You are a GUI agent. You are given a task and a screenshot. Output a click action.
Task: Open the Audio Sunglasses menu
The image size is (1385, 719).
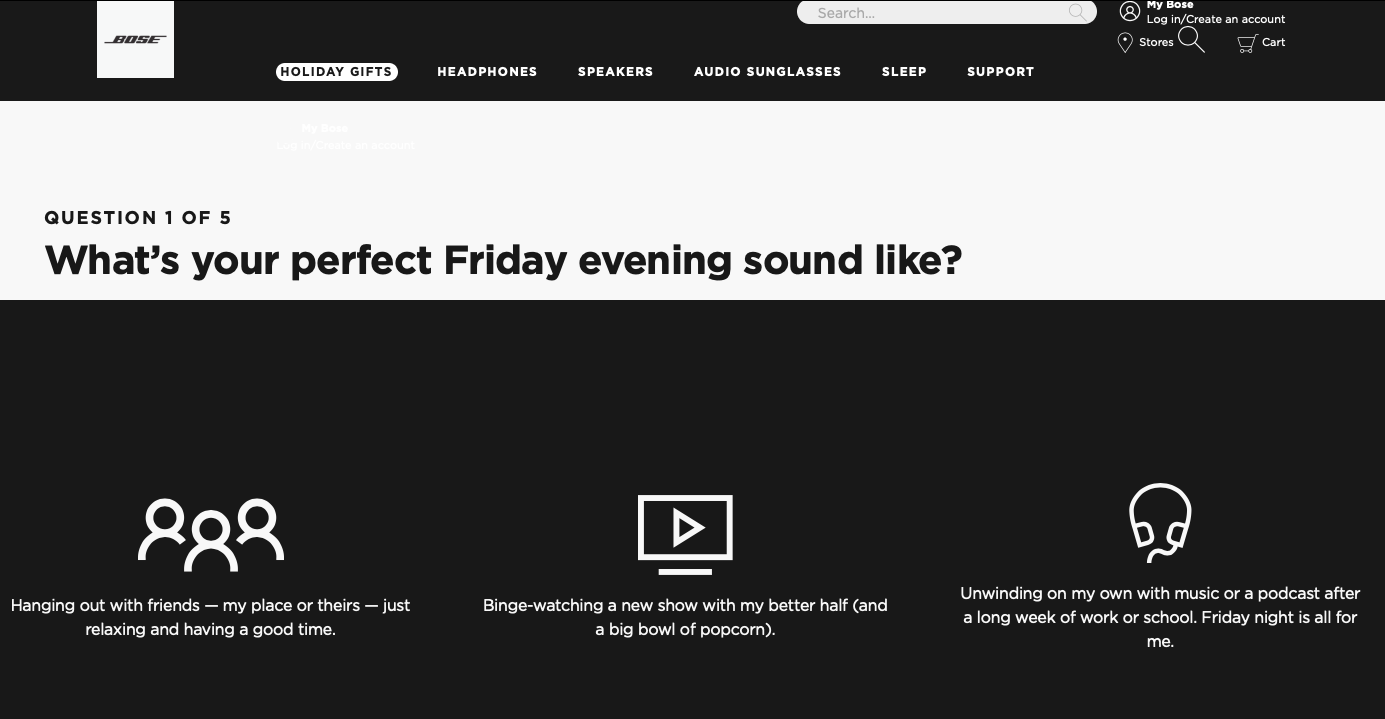(x=768, y=71)
